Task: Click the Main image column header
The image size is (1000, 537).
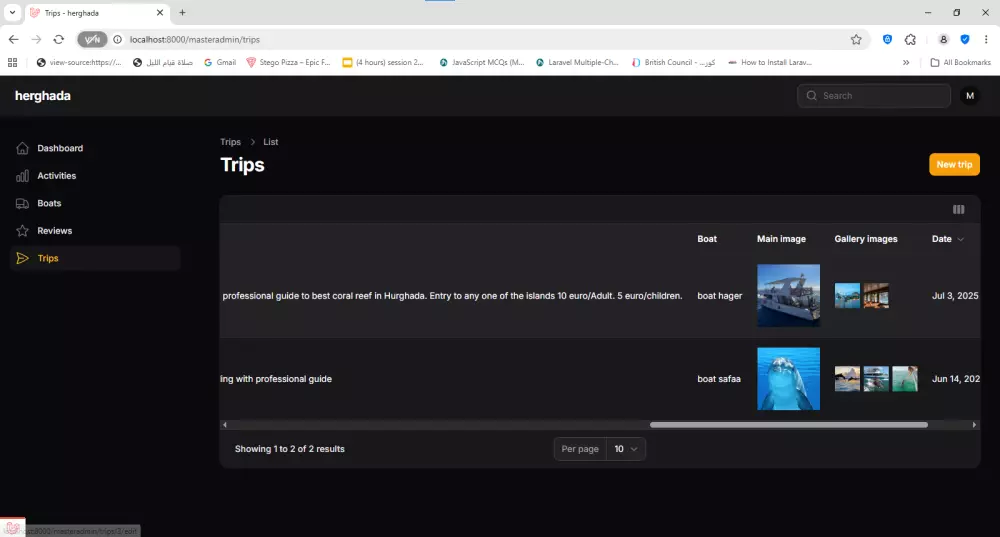Action: coord(781,239)
